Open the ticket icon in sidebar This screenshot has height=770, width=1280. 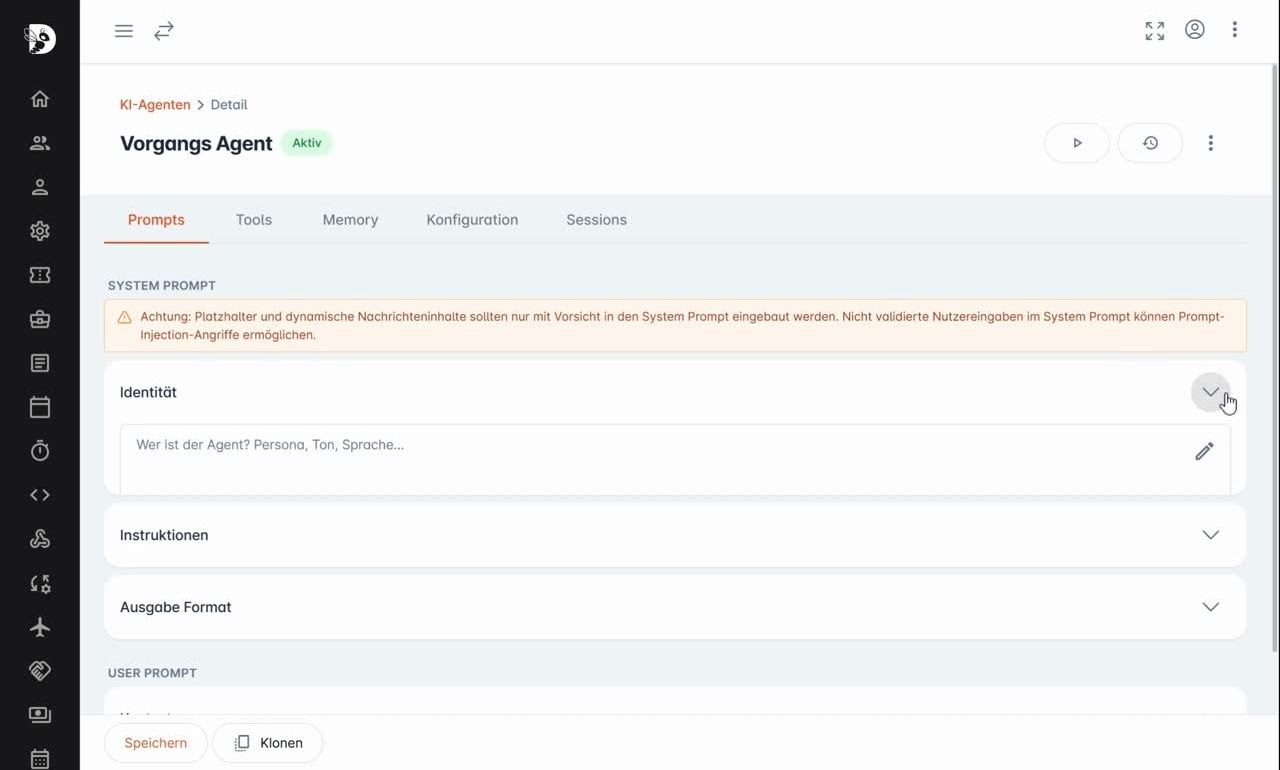[x=40, y=275]
